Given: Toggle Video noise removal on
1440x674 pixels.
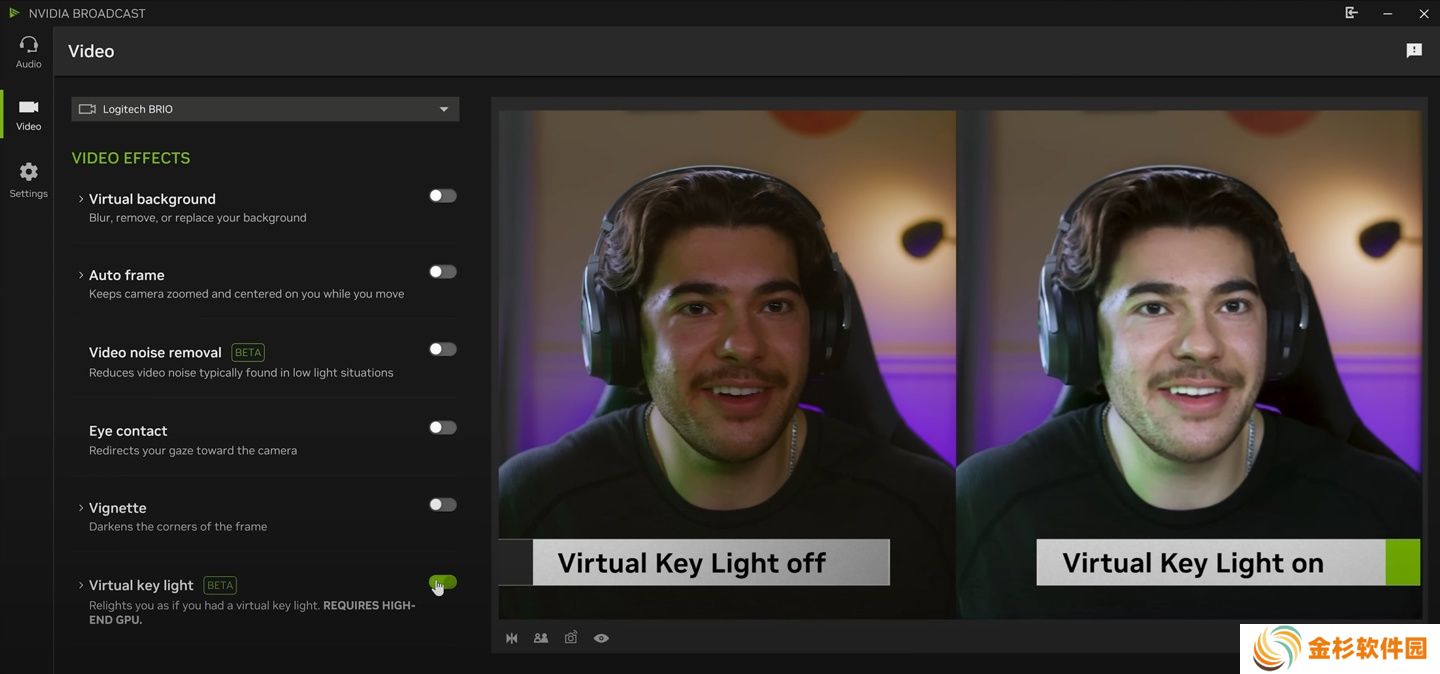Looking at the screenshot, I should click(x=443, y=349).
